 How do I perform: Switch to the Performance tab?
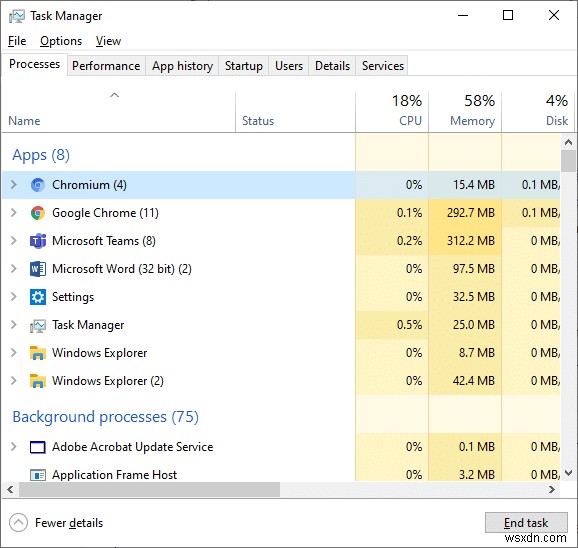pyautogui.click(x=106, y=66)
